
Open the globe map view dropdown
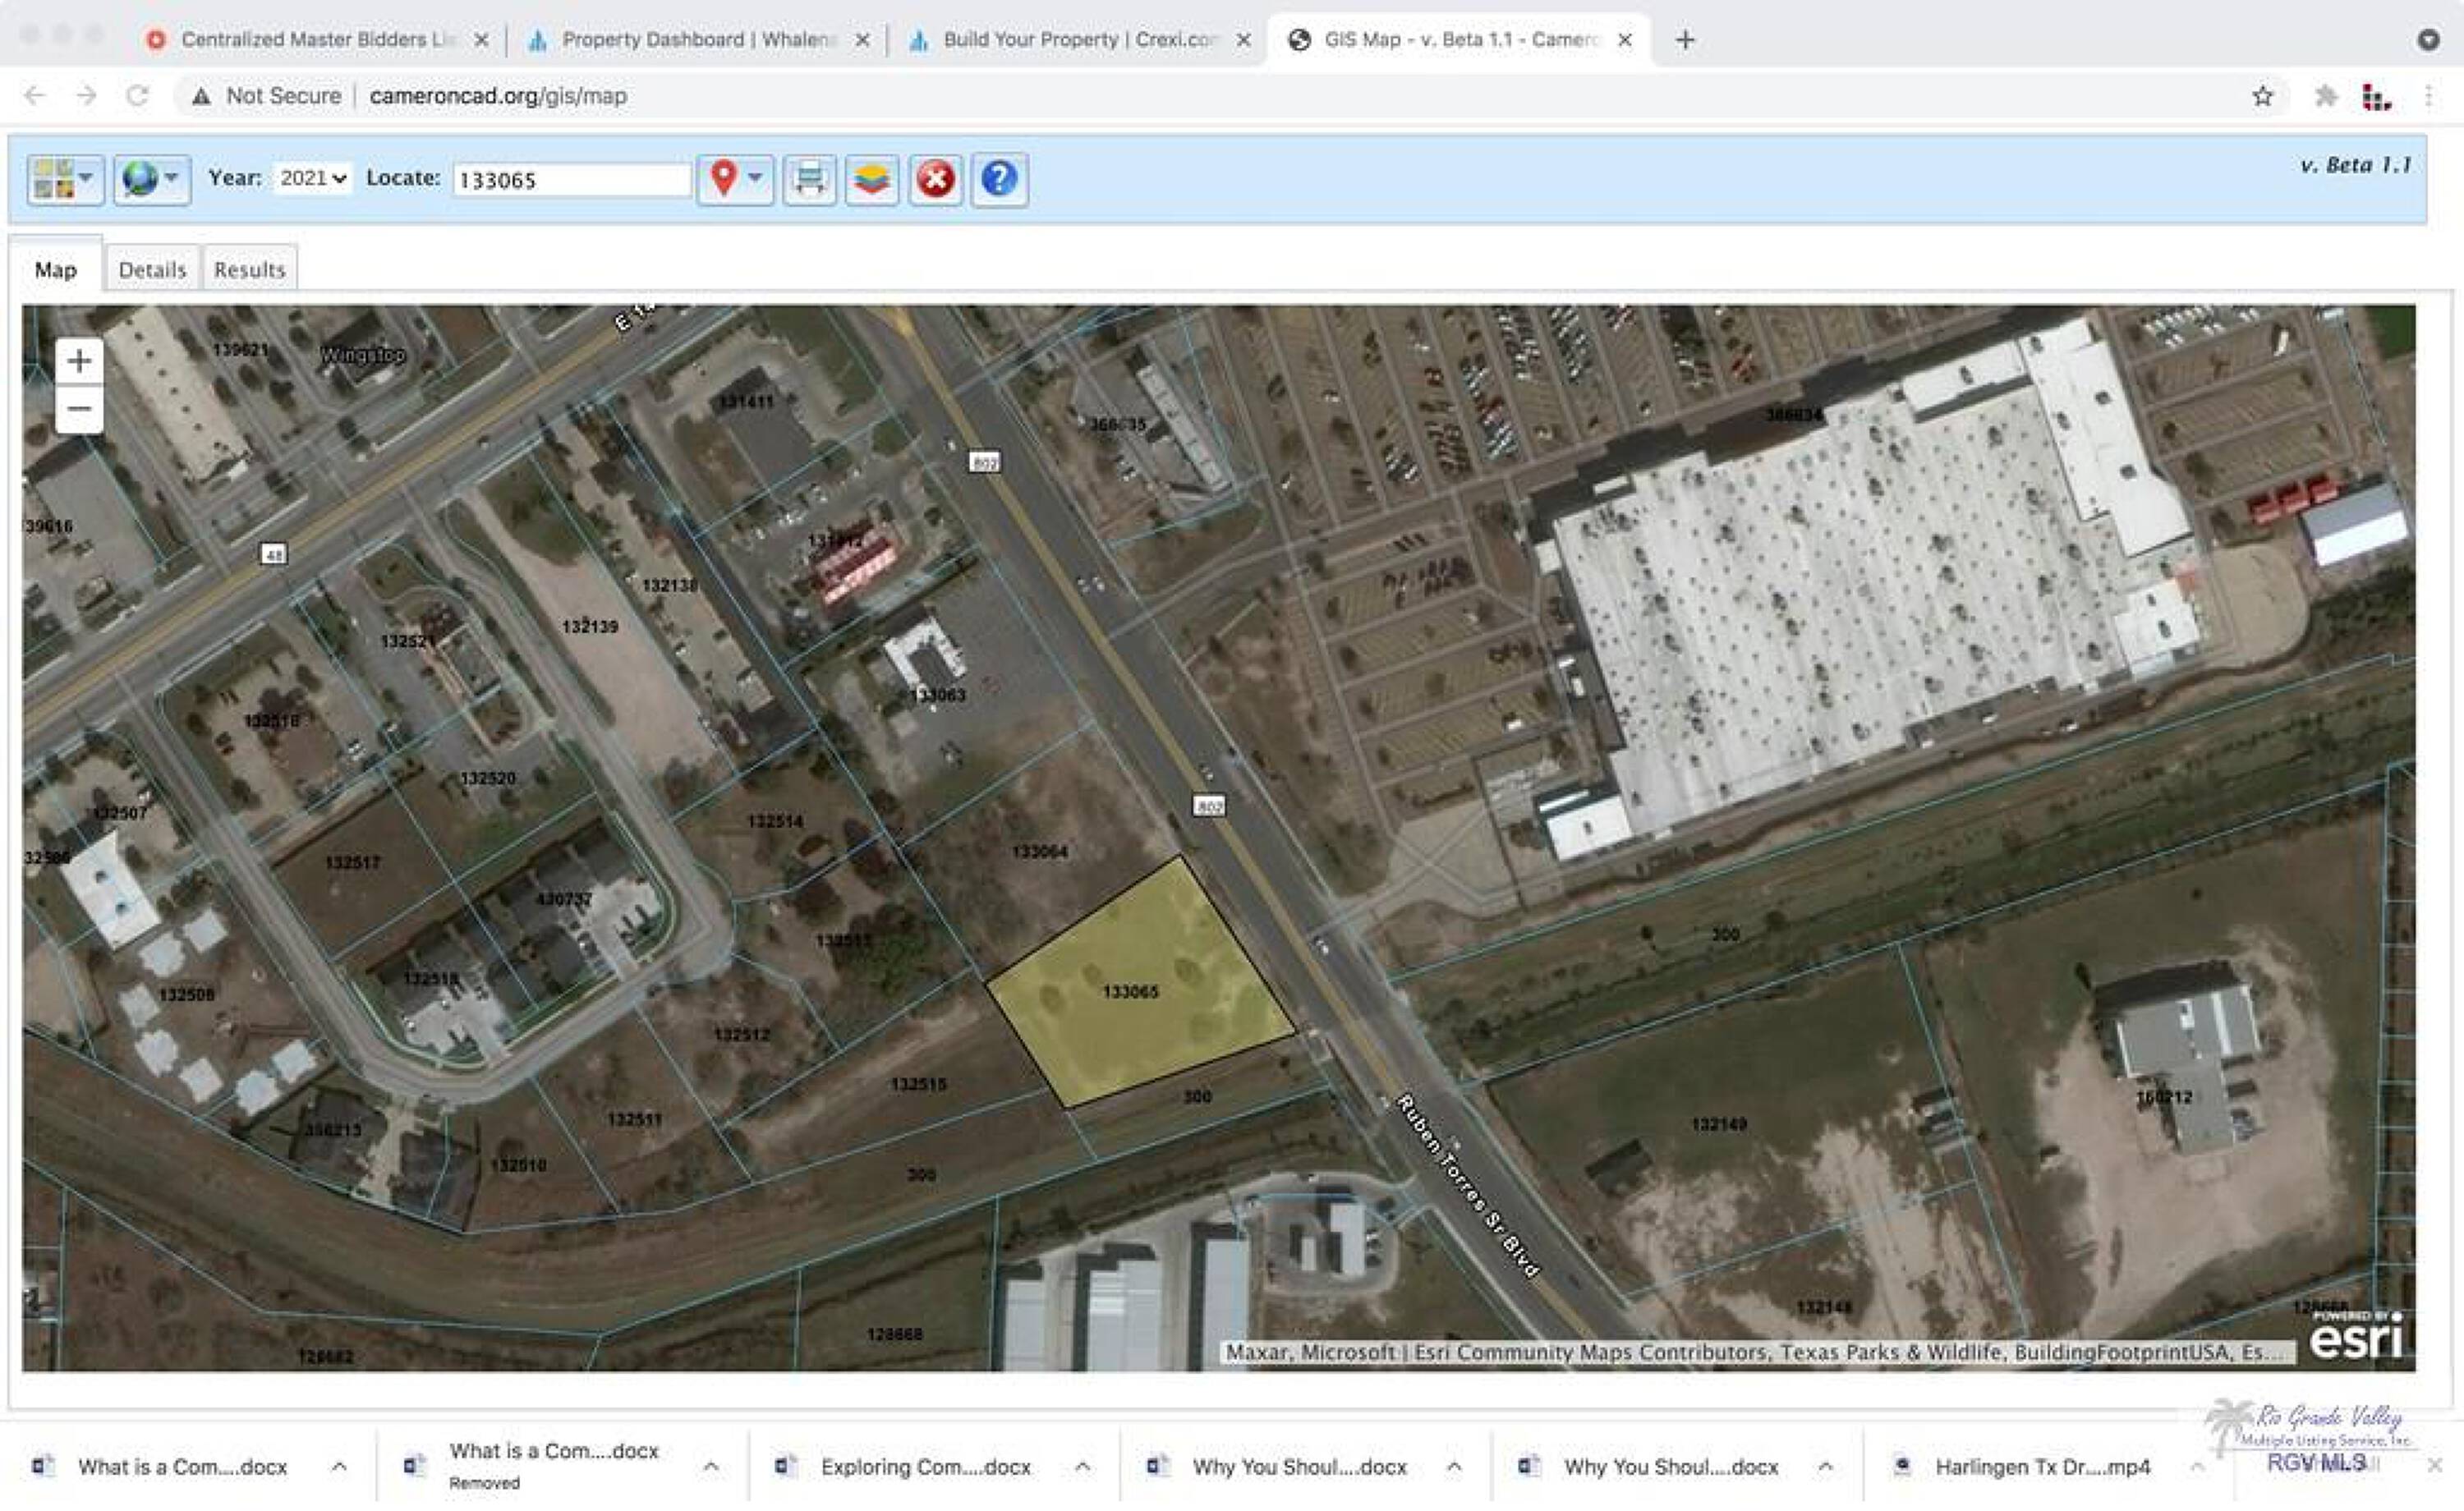(151, 179)
